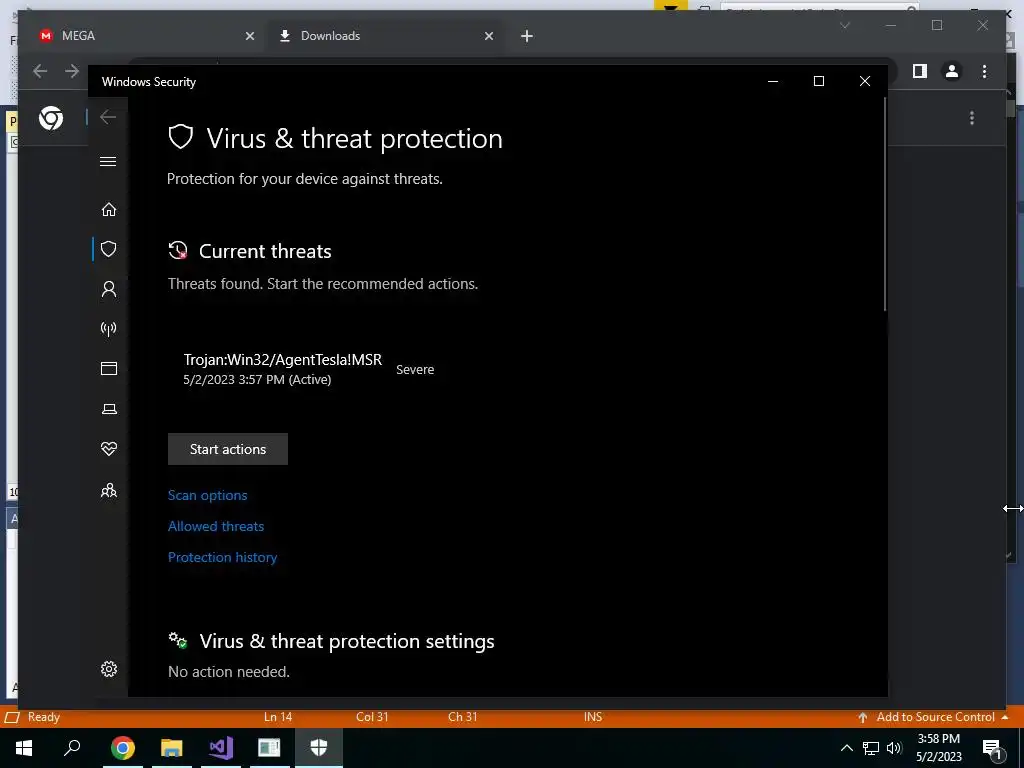Image resolution: width=1024 pixels, height=768 pixels.
Task: Click Ch 31 in the status bar
Action: 462,717
